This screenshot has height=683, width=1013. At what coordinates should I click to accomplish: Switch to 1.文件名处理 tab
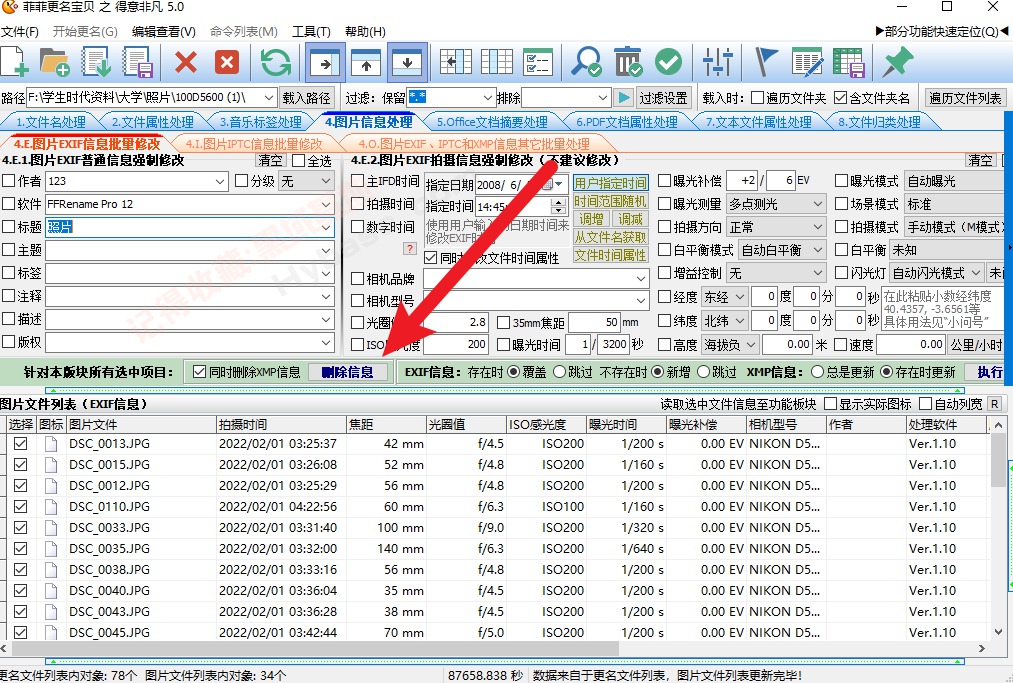click(51, 122)
